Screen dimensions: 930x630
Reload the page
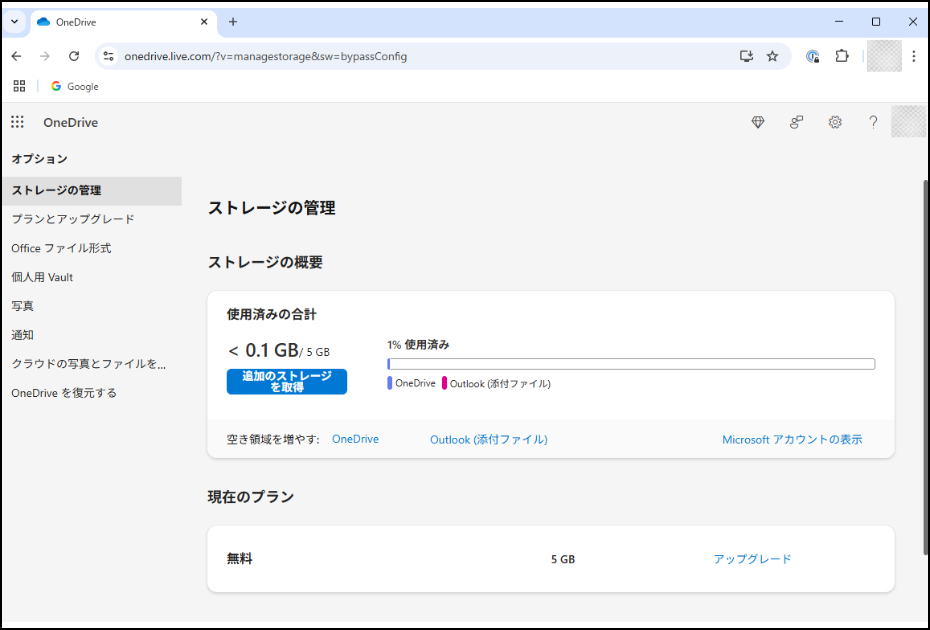click(x=74, y=56)
